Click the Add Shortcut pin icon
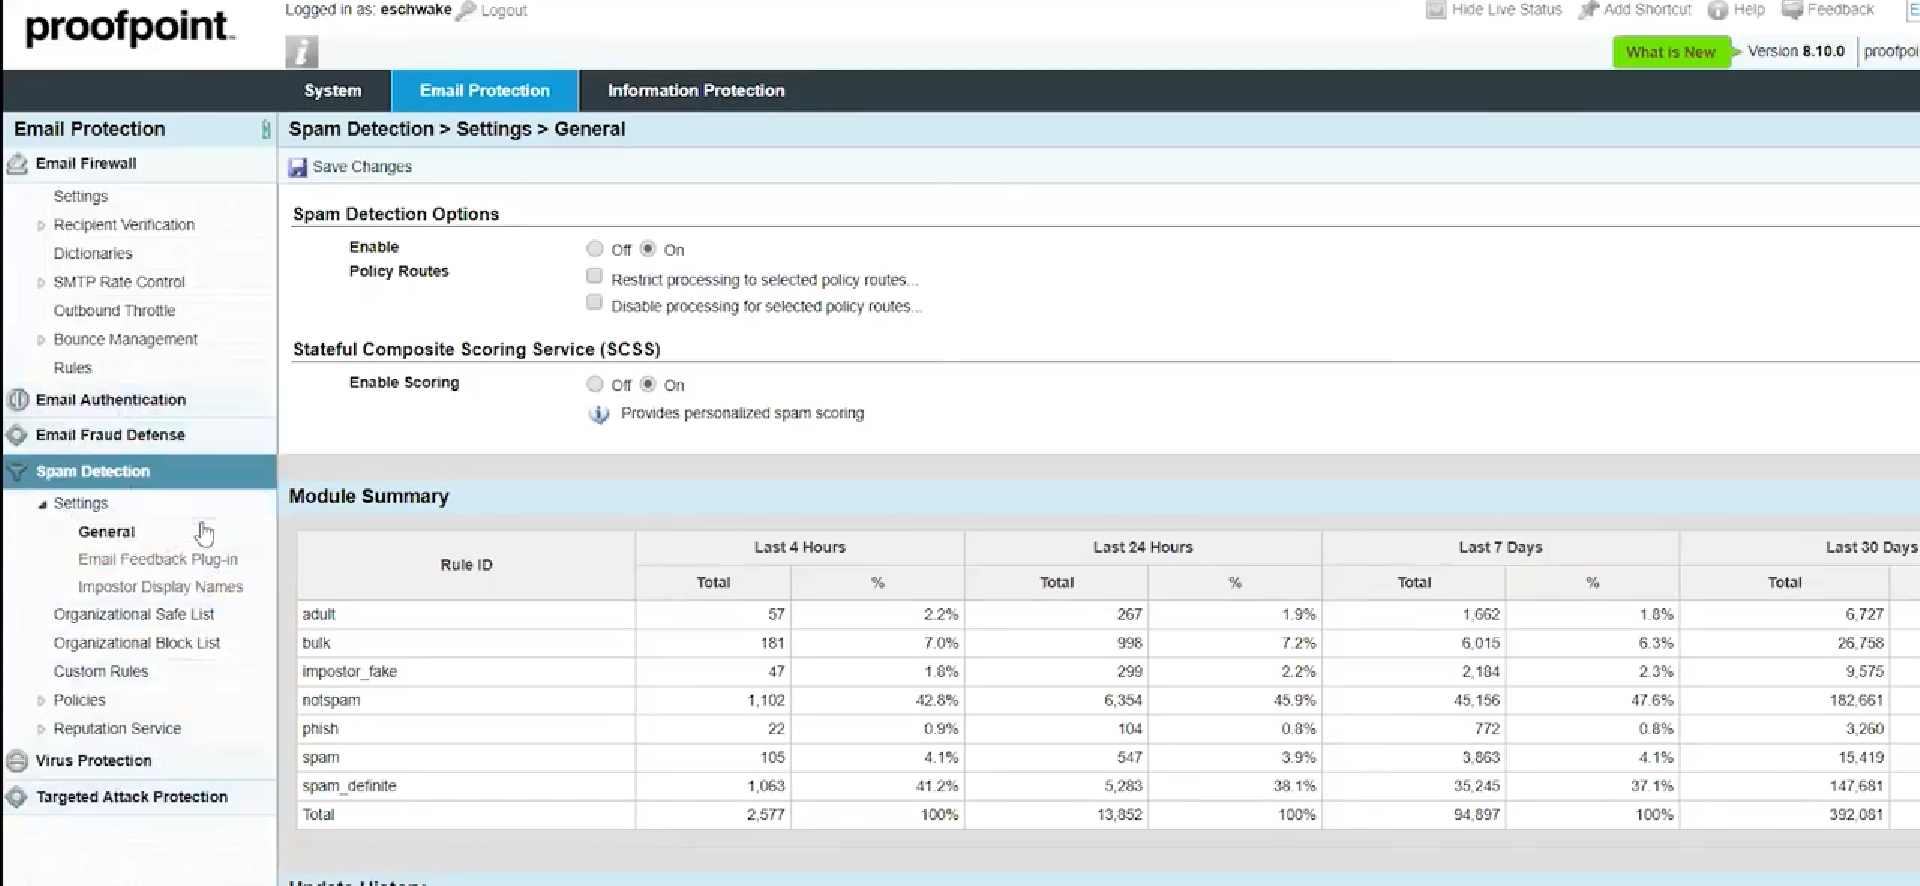 point(1588,10)
